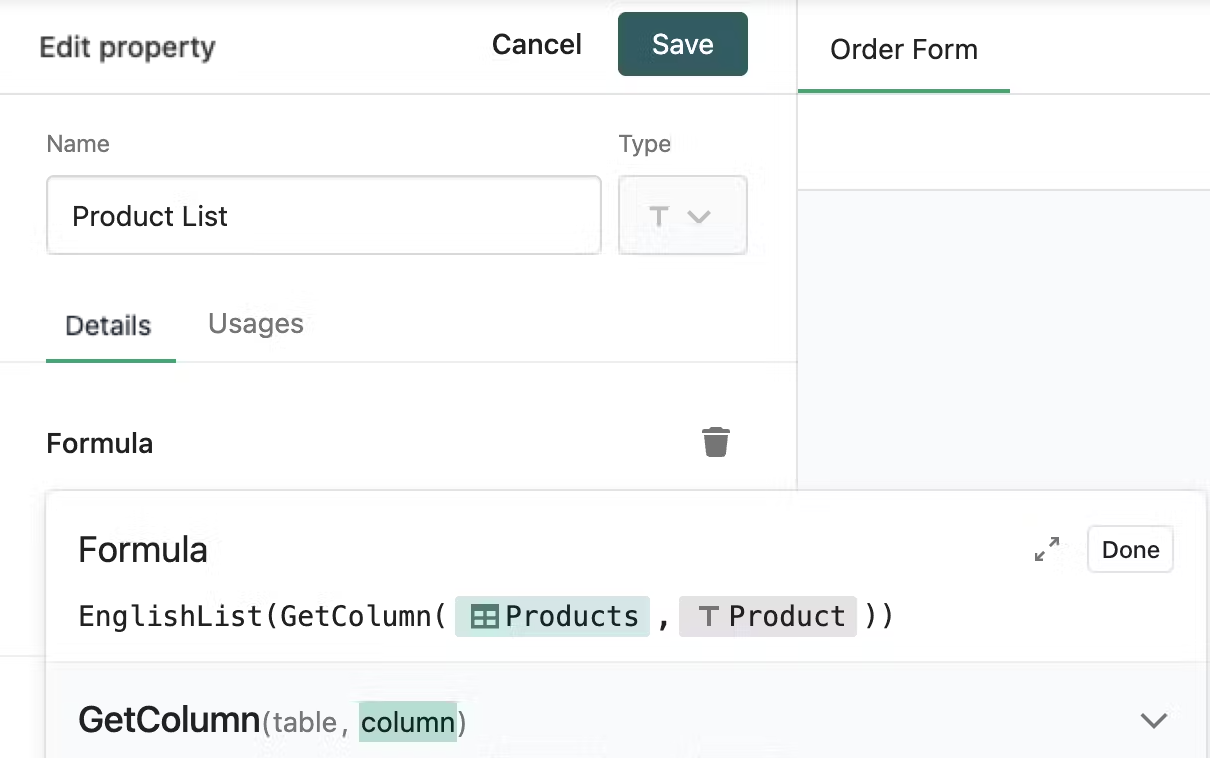Delete the formula with trash icon
This screenshot has width=1210, height=758.
pyautogui.click(x=716, y=442)
